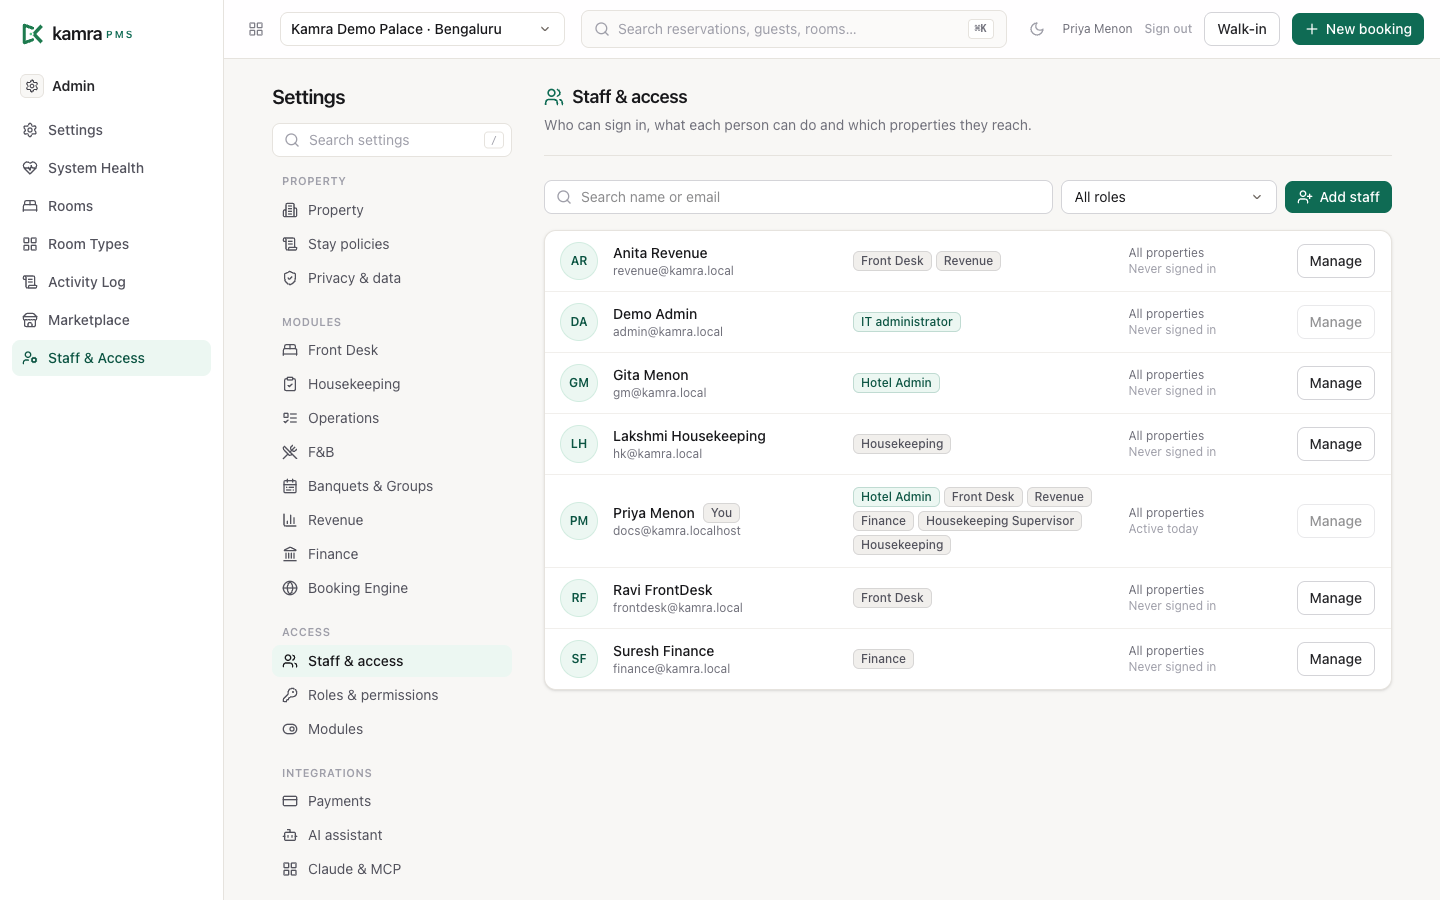The width and height of the screenshot is (1440, 900).
Task: Click the Banquets & Groups calendar icon
Action: point(290,486)
